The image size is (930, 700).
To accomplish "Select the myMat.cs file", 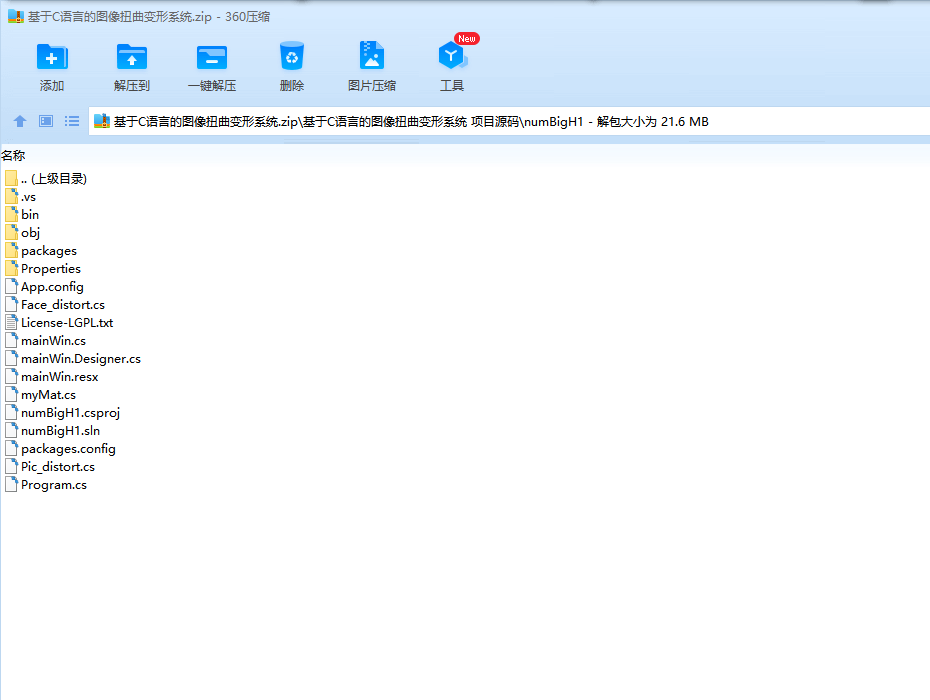I will pyautogui.click(x=40, y=394).
